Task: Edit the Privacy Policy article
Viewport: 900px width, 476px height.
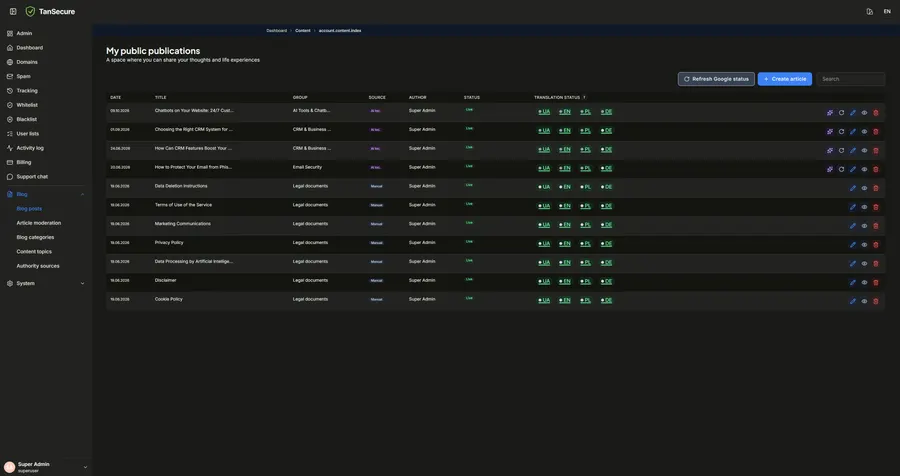Action: [853, 245]
